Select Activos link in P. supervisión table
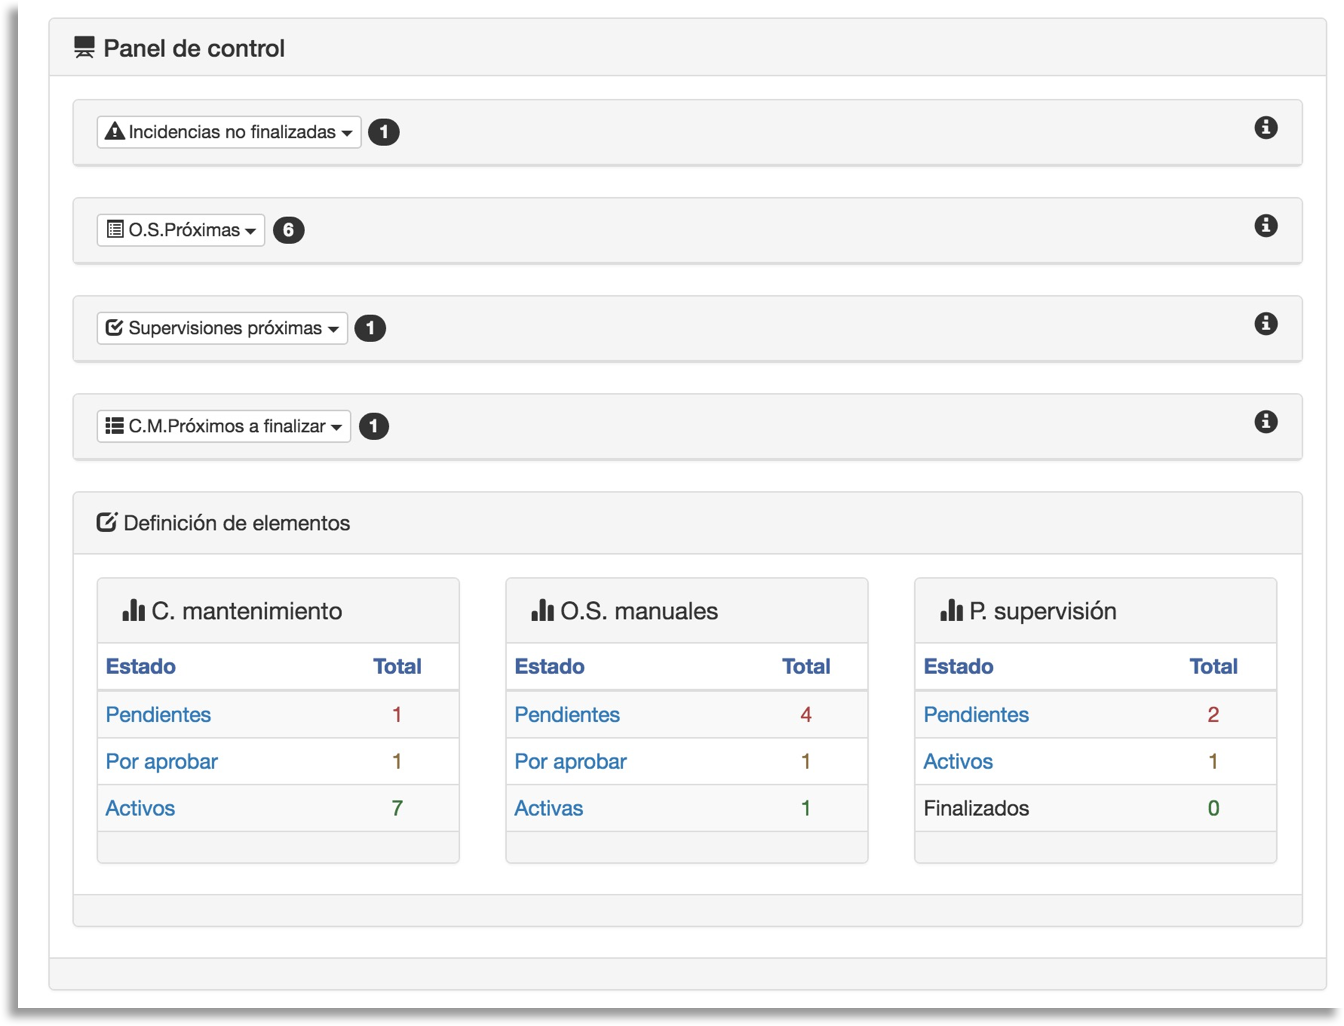The width and height of the screenshot is (1344, 1026). (x=957, y=762)
